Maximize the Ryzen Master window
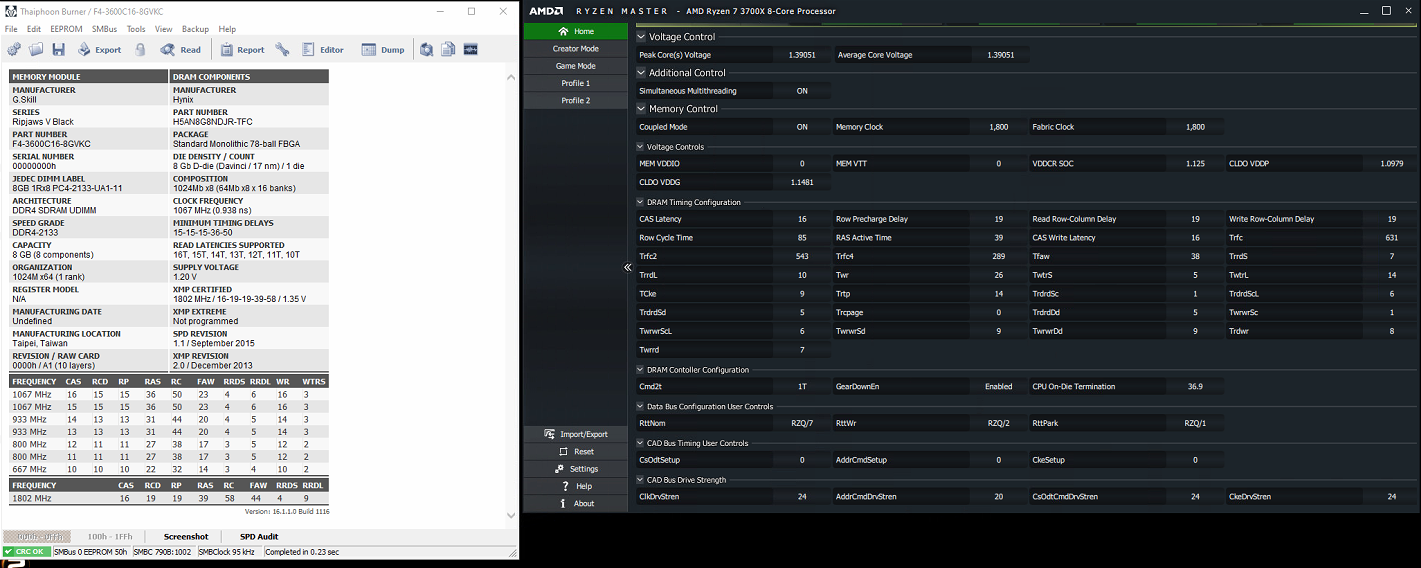This screenshot has width=1421, height=568. 1386,10
